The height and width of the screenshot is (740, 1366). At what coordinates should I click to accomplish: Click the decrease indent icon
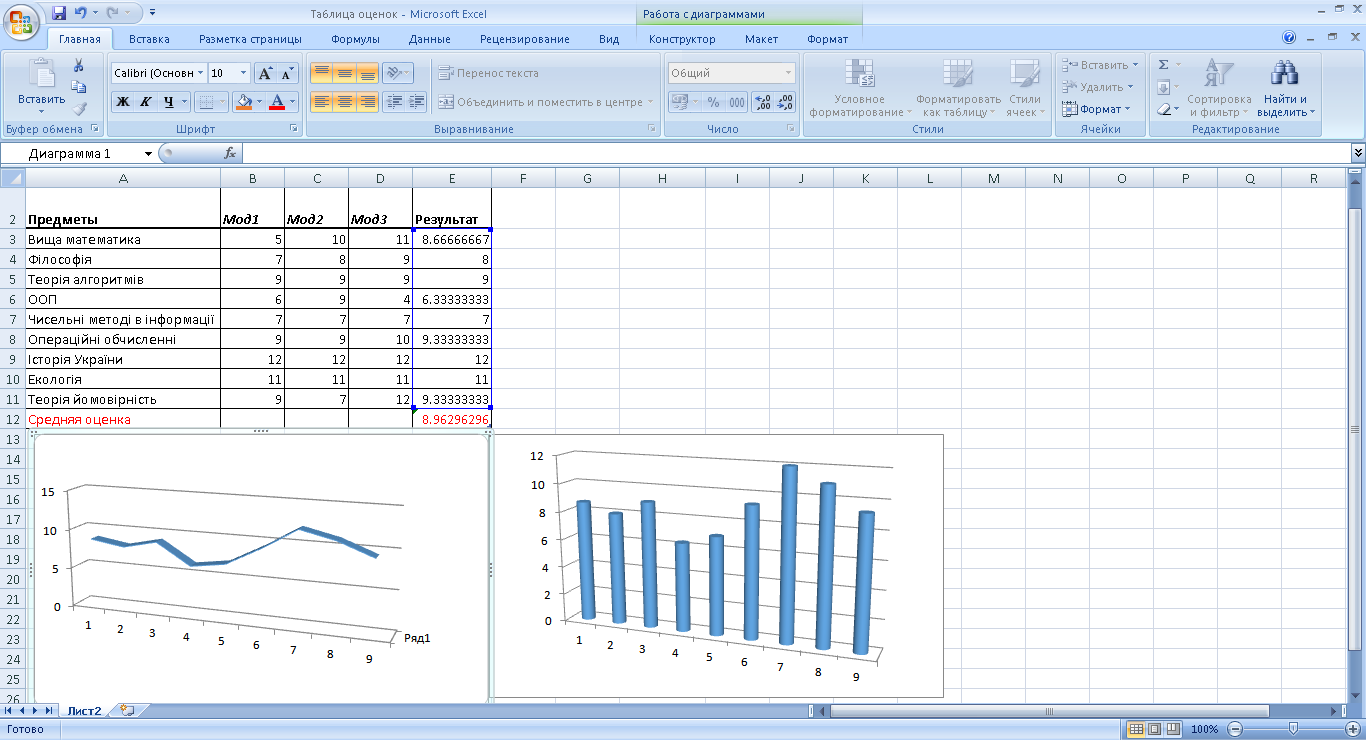pos(393,102)
